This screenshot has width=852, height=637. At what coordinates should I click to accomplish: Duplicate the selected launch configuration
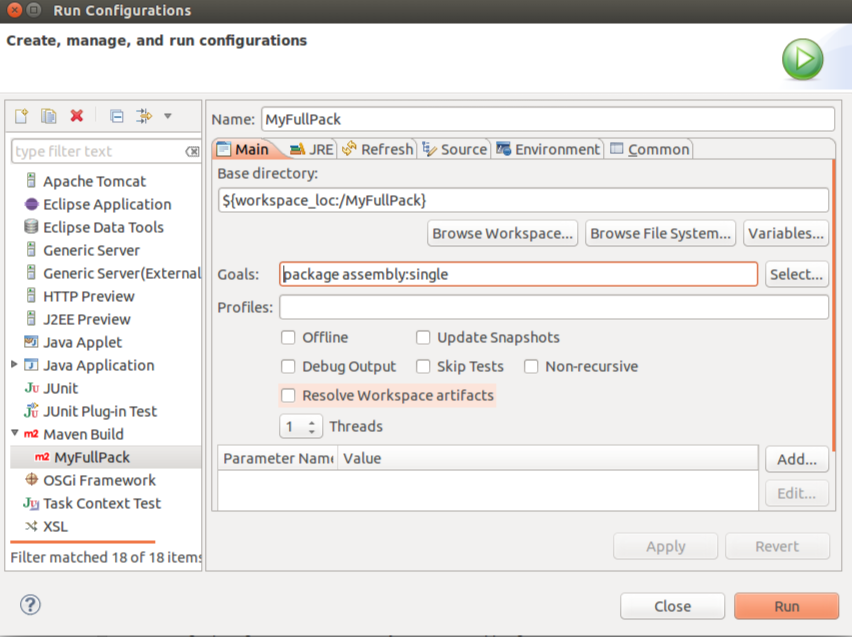click(48, 116)
